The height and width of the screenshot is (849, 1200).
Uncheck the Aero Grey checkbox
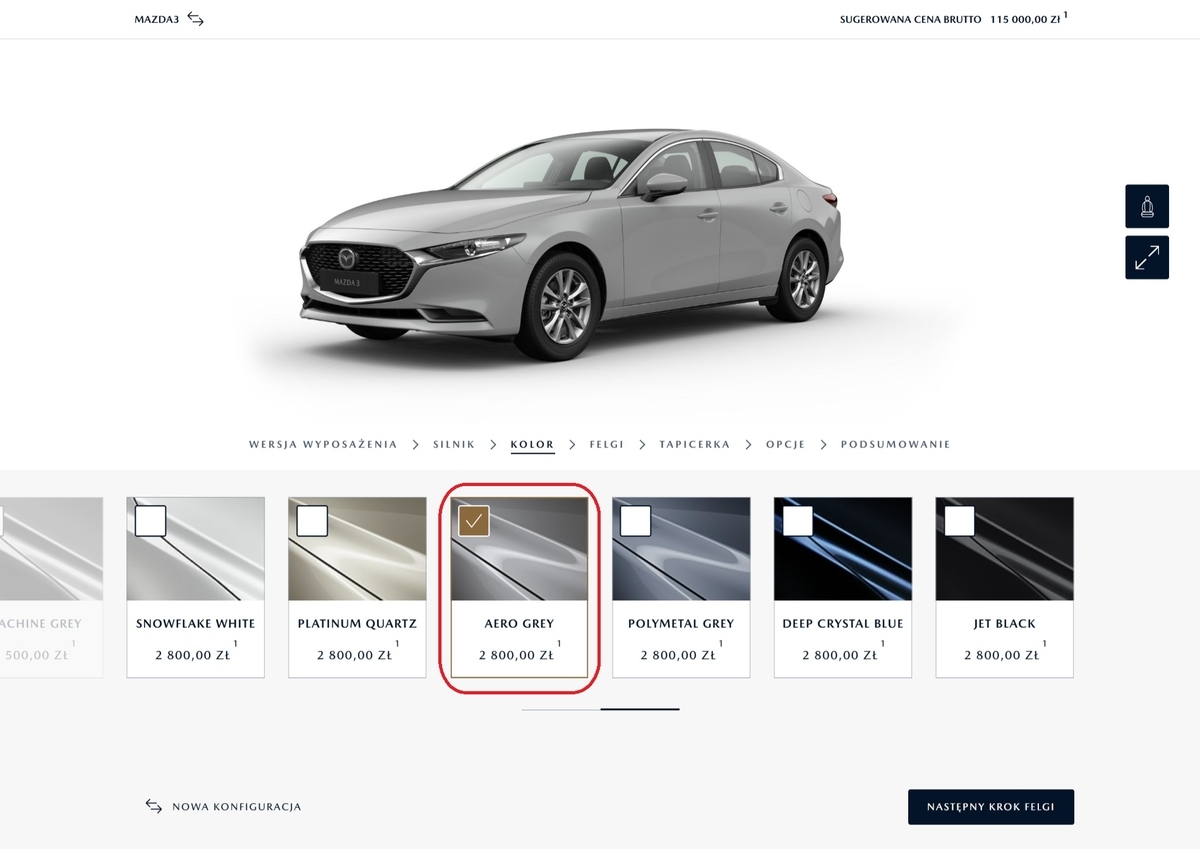(x=474, y=521)
